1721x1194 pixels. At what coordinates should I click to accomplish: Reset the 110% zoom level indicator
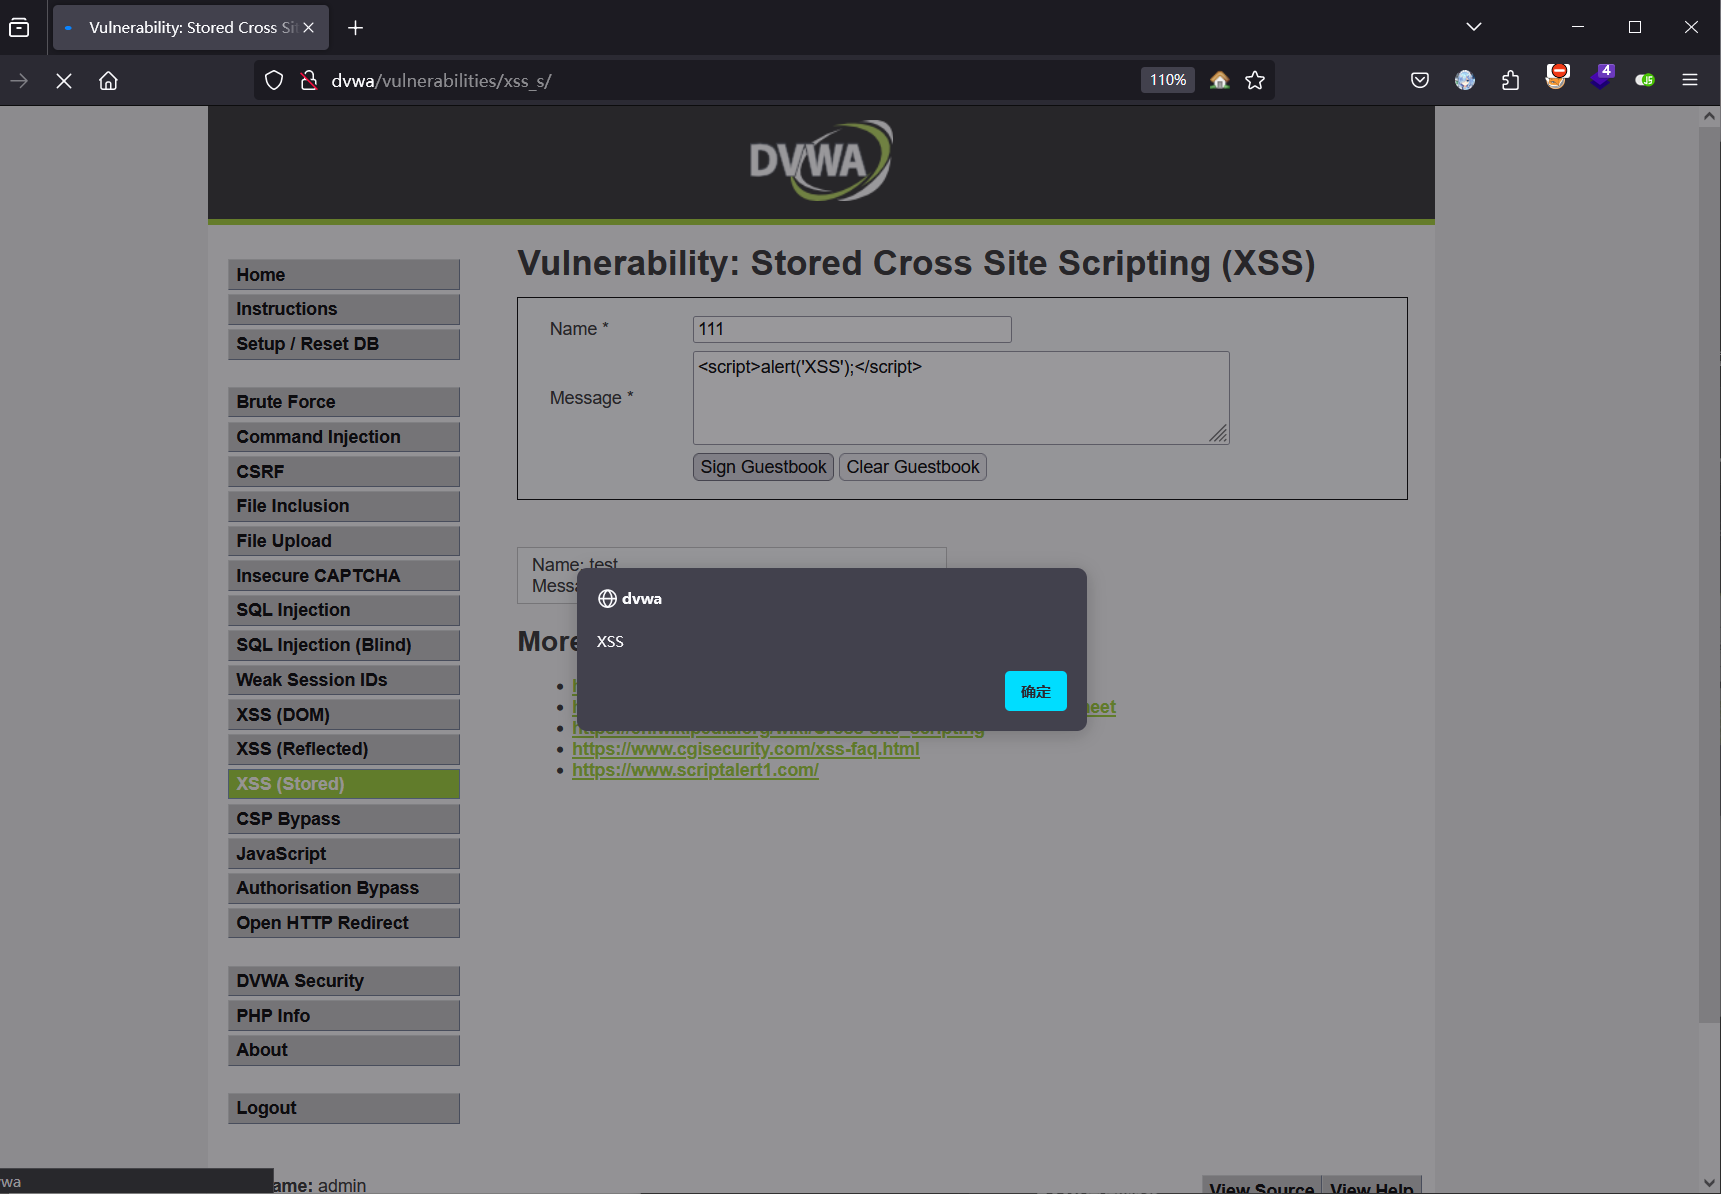pos(1167,80)
